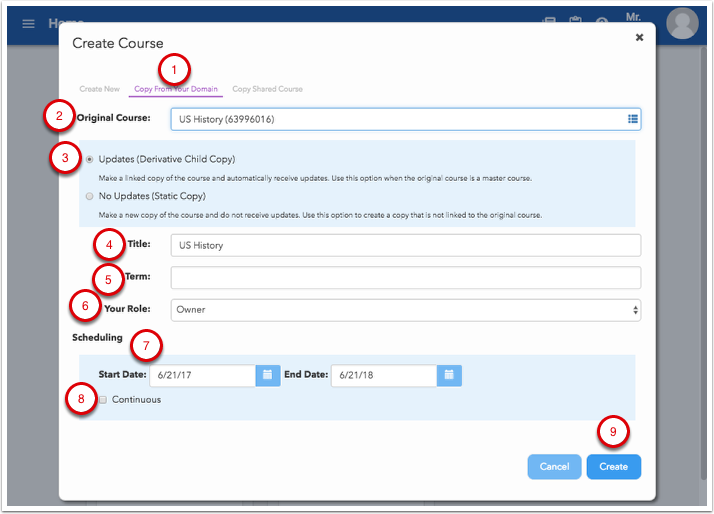Open the Start Date calendar picker
Screen dimensions: 714x514
pyautogui.click(x=268, y=375)
